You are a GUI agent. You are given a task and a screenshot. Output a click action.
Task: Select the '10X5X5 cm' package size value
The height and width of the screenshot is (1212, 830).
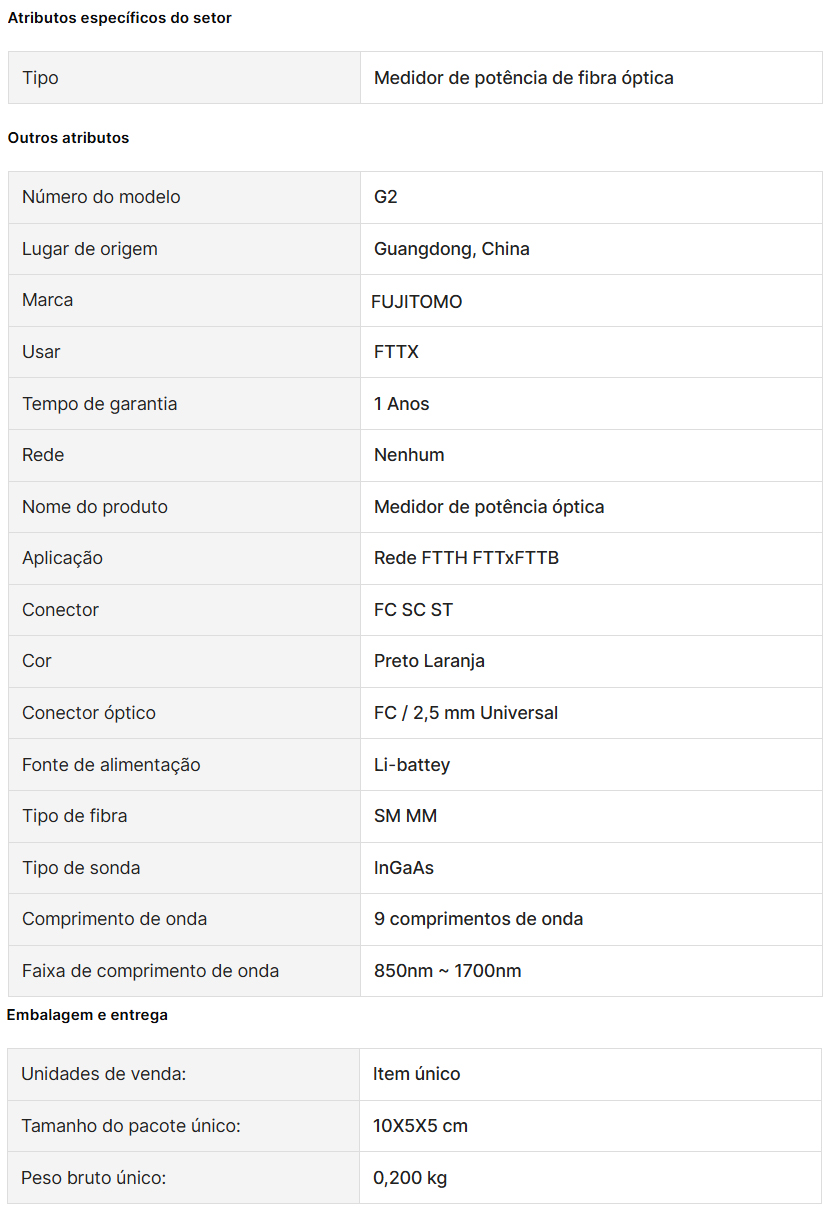(420, 1126)
